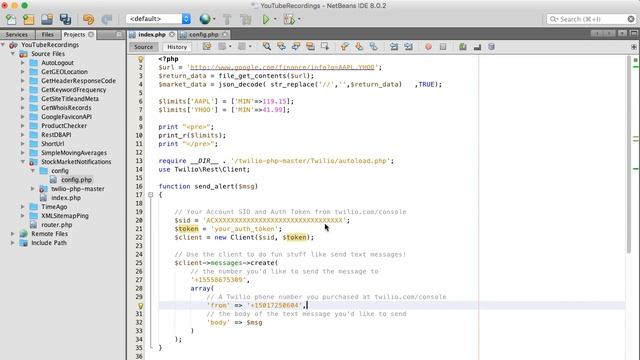Collapse the StockMarketNotifications folder
This screenshot has width=640, height=360.
(x=23, y=162)
